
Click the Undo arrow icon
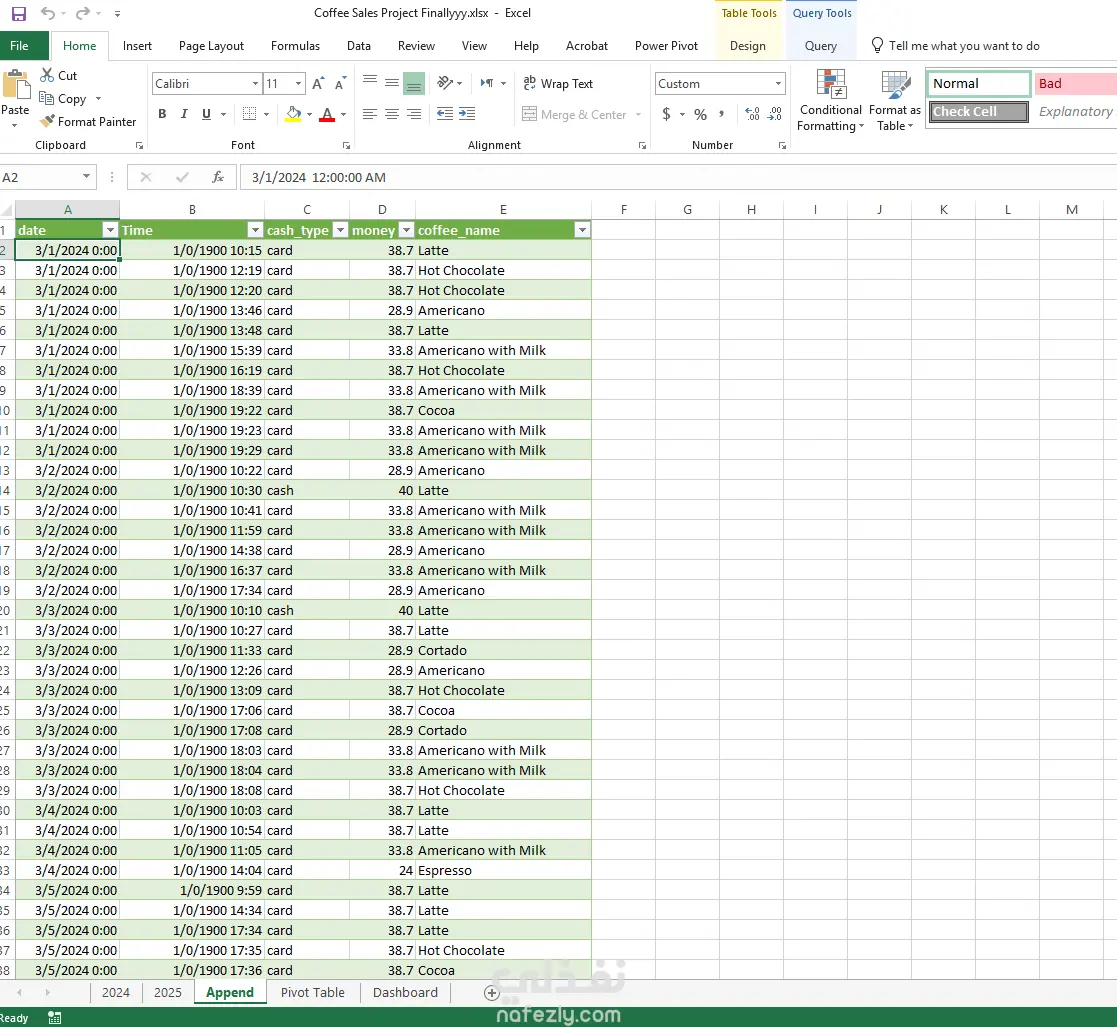(48, 13)
